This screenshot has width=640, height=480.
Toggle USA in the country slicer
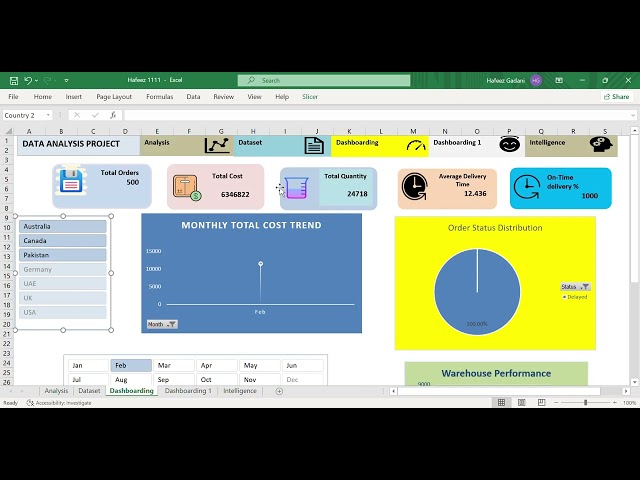63,312
